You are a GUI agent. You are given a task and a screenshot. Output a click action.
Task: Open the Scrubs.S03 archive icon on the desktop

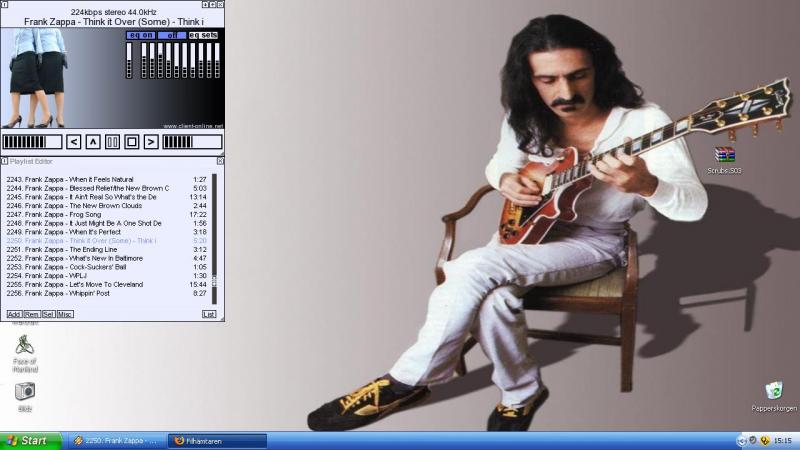(x=724, y=156)
